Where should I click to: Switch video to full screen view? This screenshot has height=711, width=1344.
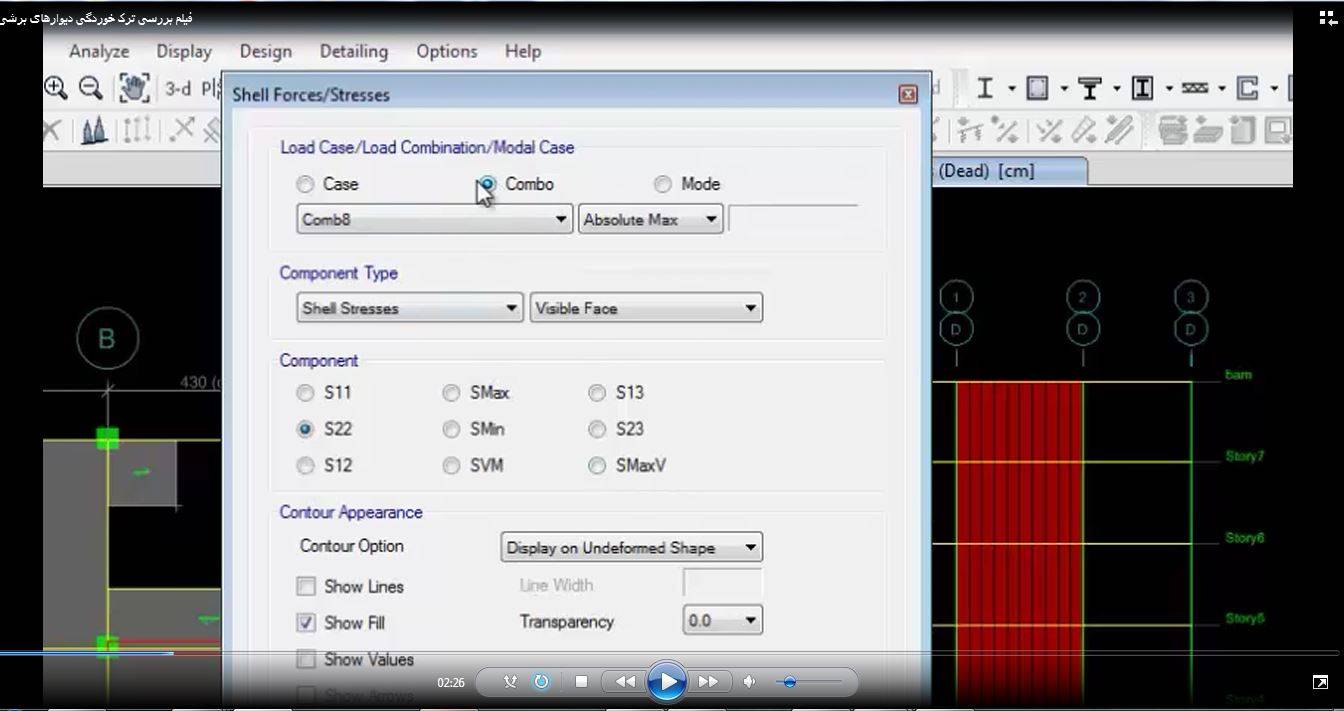[x=1320, y=682]
